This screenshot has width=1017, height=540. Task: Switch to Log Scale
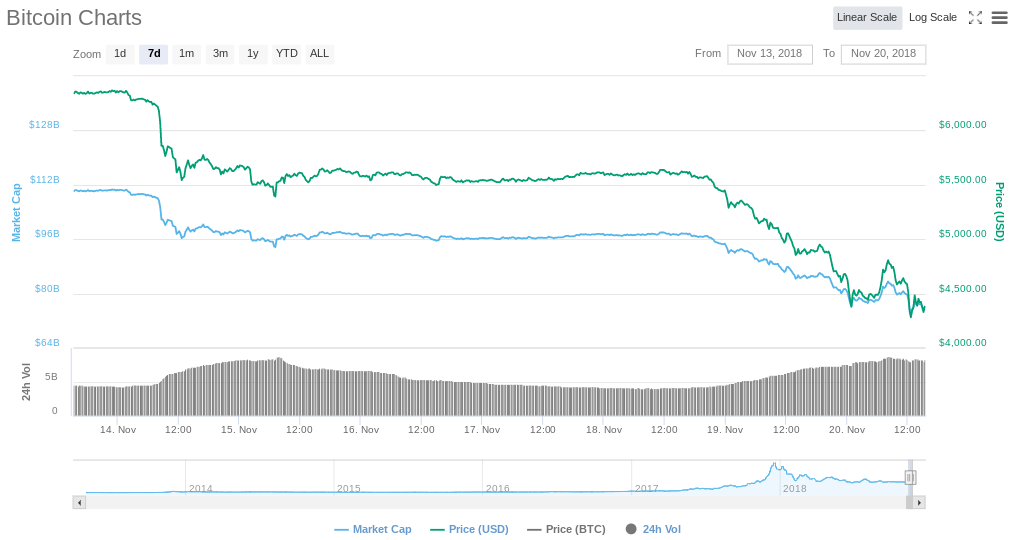[933, 18]
